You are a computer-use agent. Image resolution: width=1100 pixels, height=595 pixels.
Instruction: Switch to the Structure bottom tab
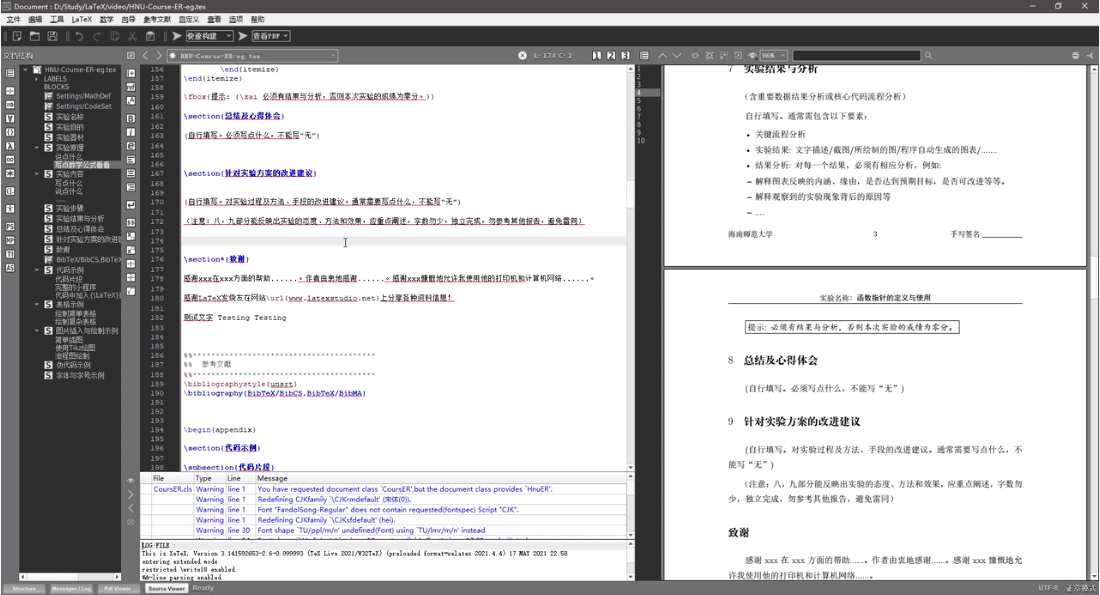click(25, 589)
